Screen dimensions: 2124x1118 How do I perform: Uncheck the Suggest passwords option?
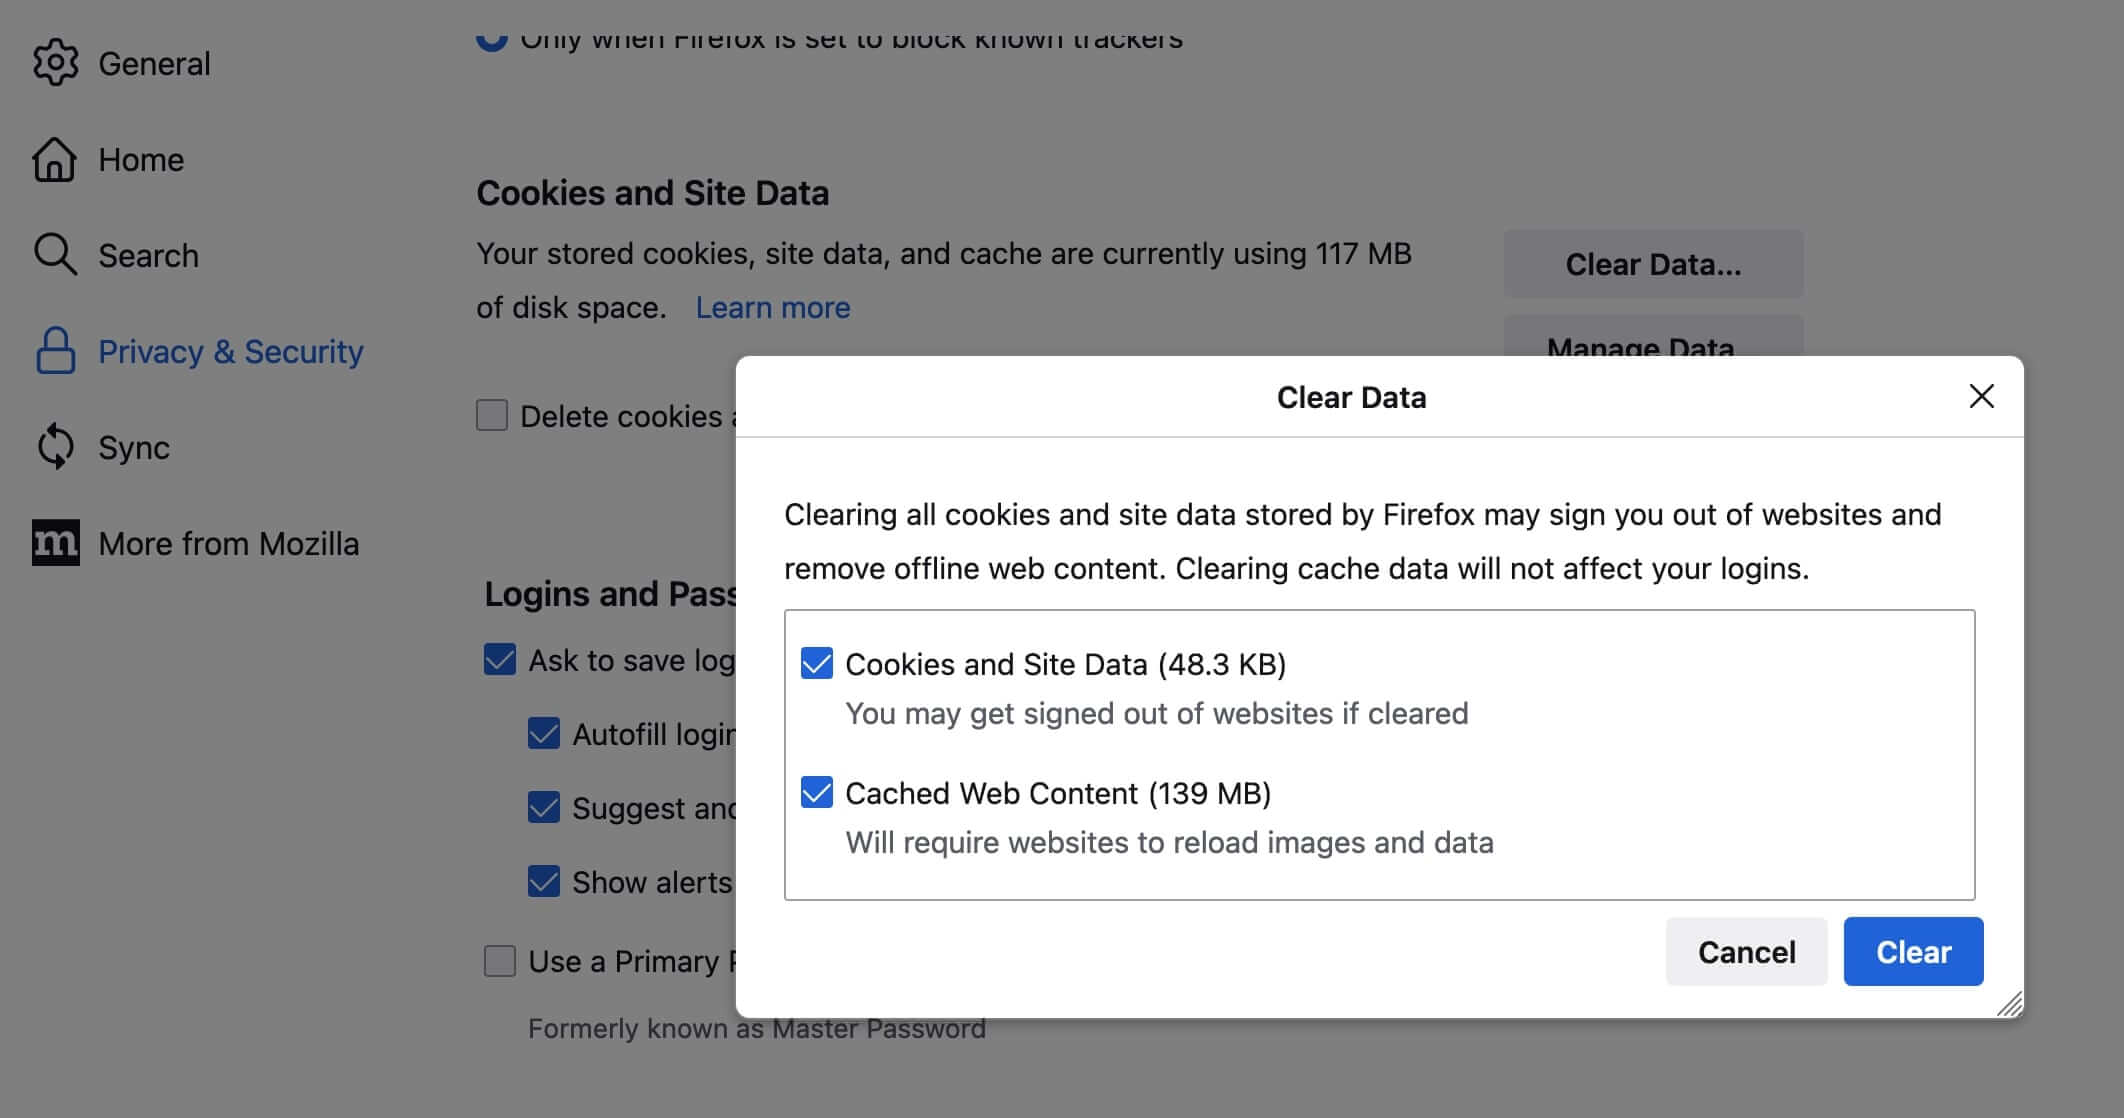[x=543, y=807]
